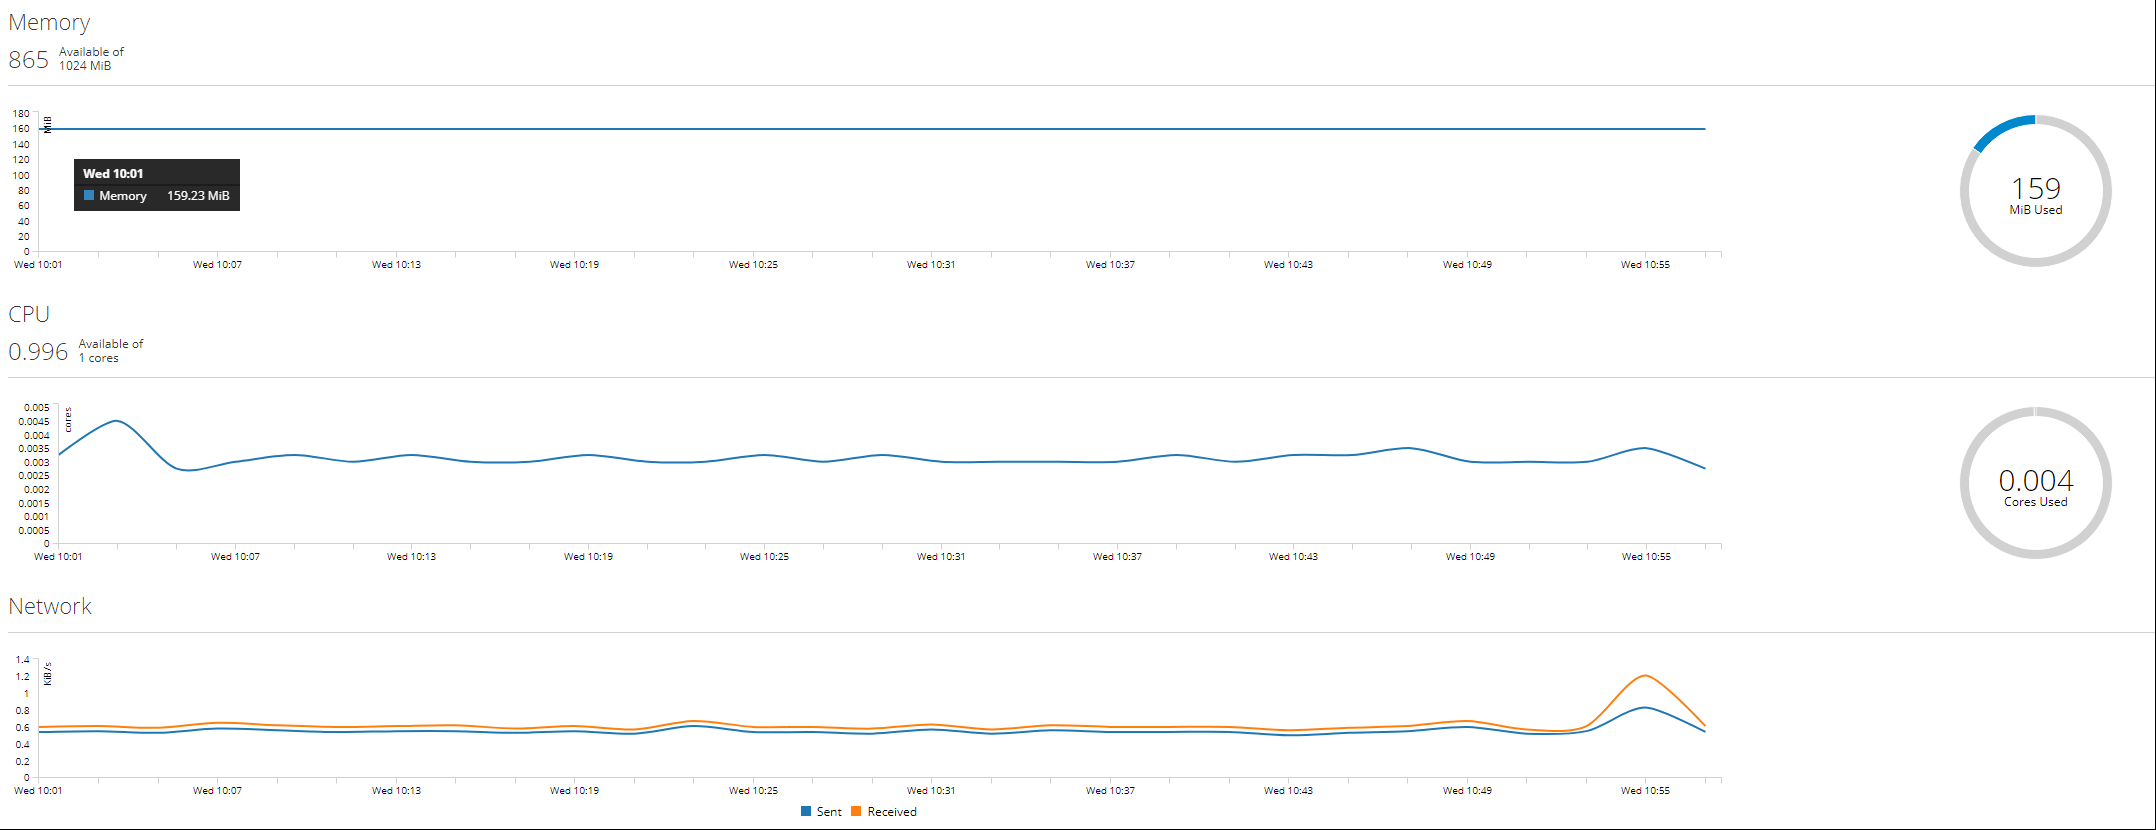Click the Network section heading
Image resolution: width=2156 pixels, height=830 pixels.
[x=50, y=606]
